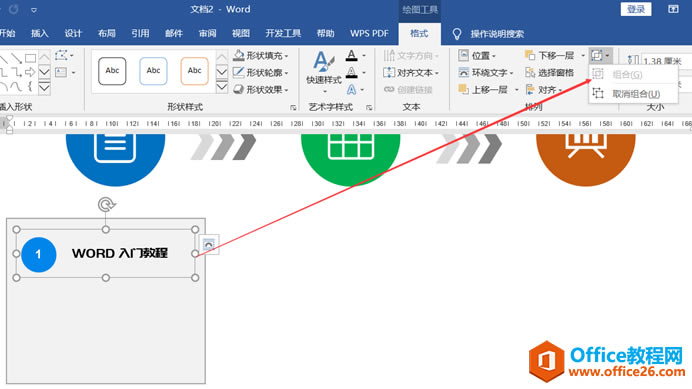Click the blue circle with document icon
Viewport: 692px width, 389px height.
(116, 159)
